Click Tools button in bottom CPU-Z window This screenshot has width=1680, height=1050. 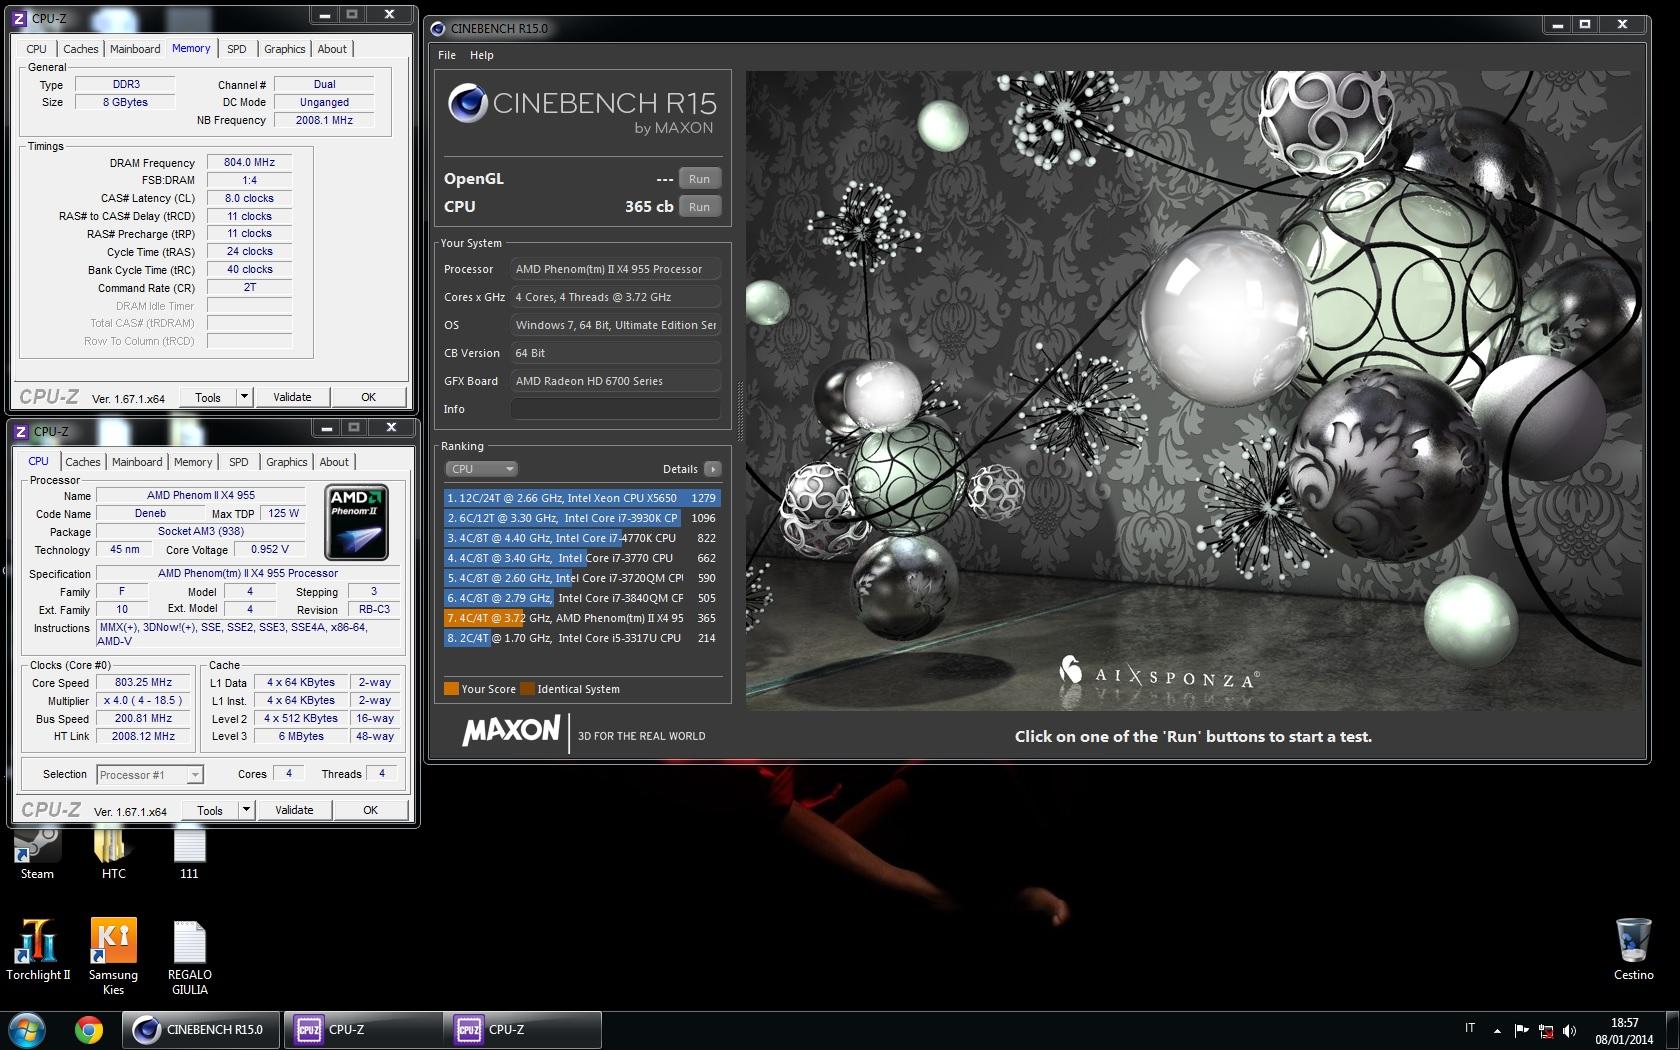pyautogui.click(x=210, y=810)
